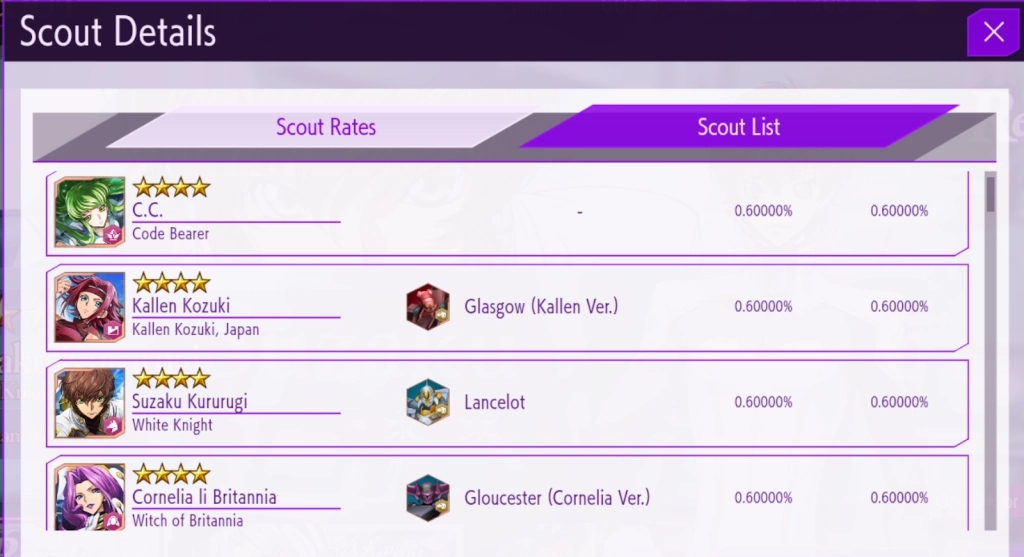1024x557 pixels.
Task: Click the Lancelot knightmare name
Action: 494,403
